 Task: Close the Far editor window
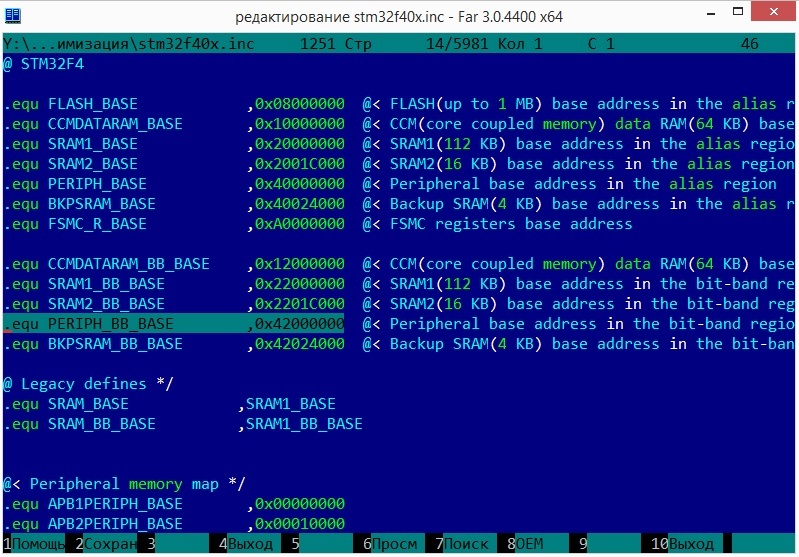[x=774, y=11]
